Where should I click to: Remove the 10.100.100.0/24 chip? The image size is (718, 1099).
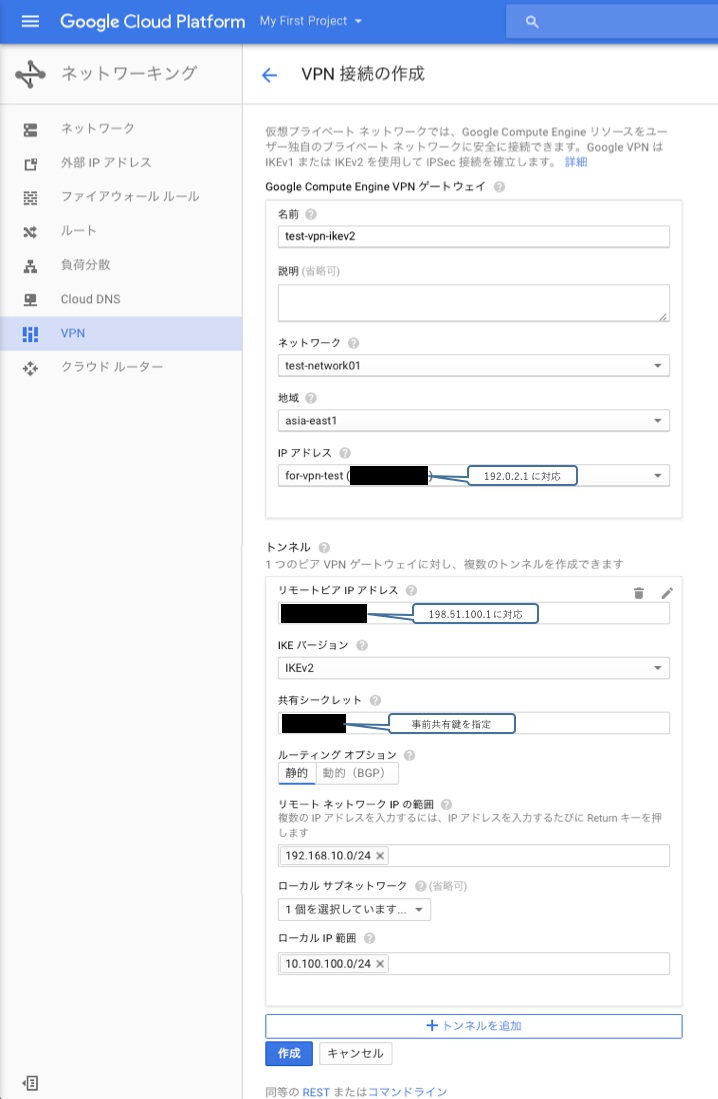click(x=380, y=964)
